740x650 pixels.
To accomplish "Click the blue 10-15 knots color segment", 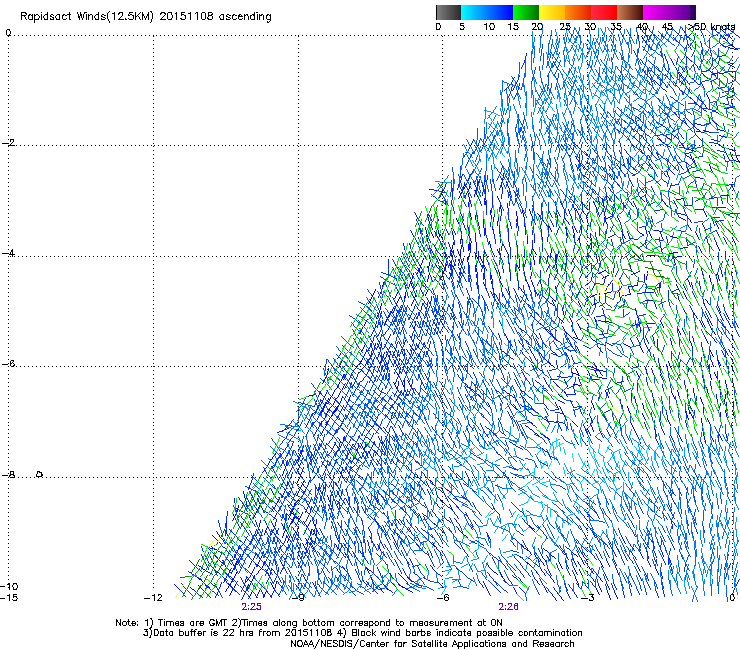I will pyautogui.click(x=500, y=12).
